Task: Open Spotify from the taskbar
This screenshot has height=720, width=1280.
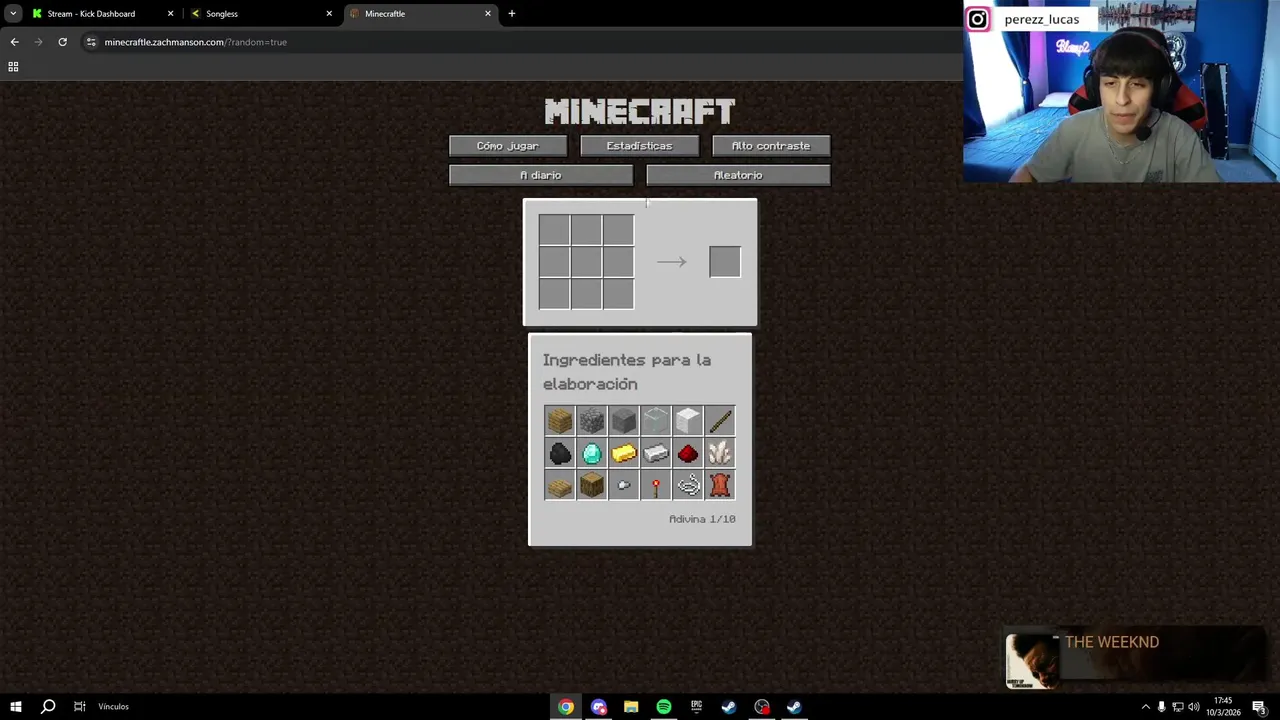Action: click(x=664, y=706)
